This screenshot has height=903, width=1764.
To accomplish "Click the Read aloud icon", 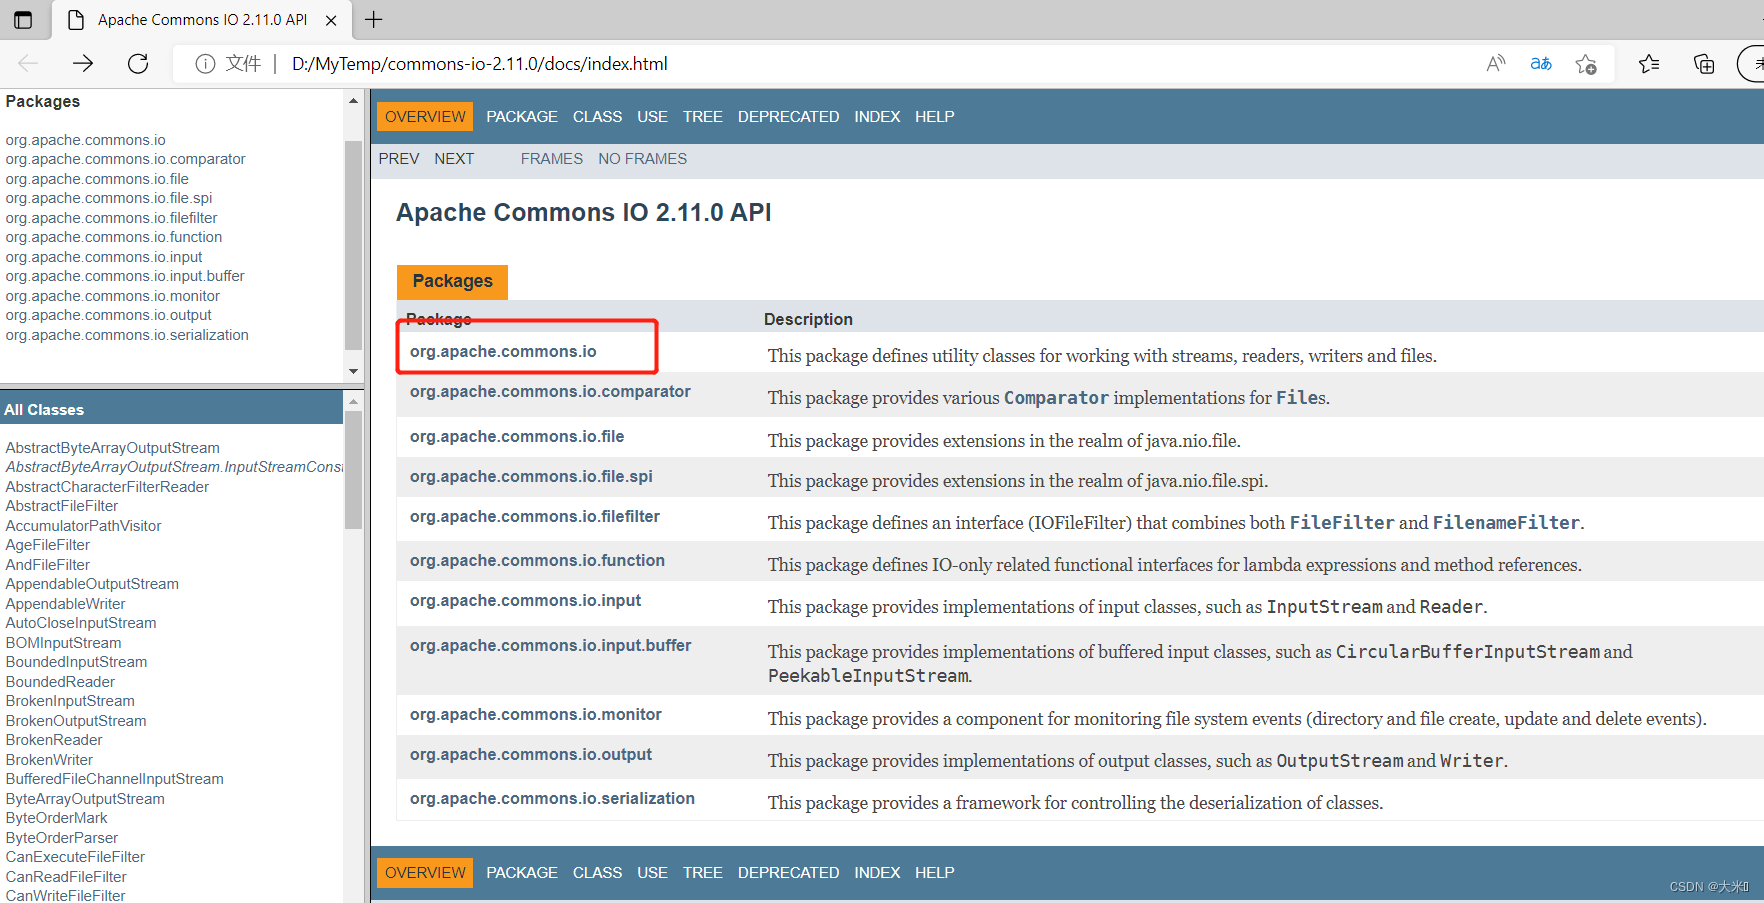I will point(1496,64).
